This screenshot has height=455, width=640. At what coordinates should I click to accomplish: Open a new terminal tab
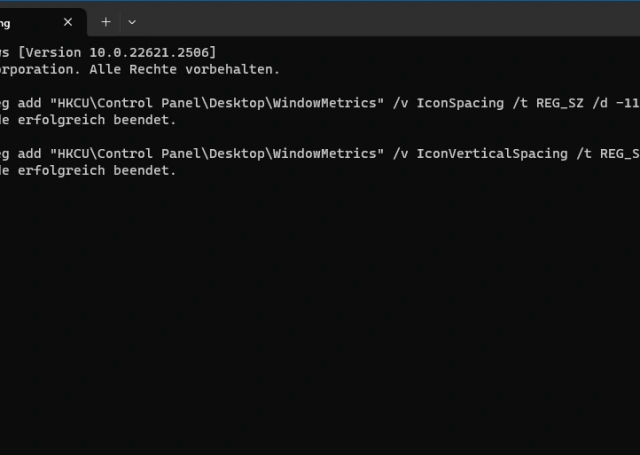point(106,21)
